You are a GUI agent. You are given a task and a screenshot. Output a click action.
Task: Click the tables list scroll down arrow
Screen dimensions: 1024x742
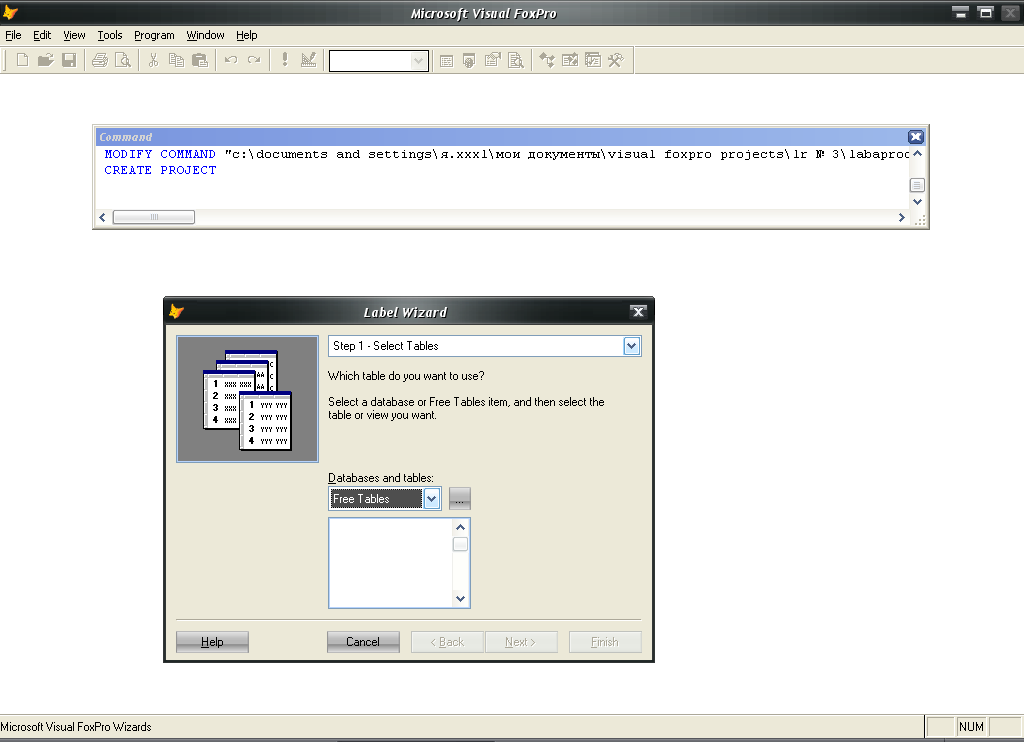point(460,599)
